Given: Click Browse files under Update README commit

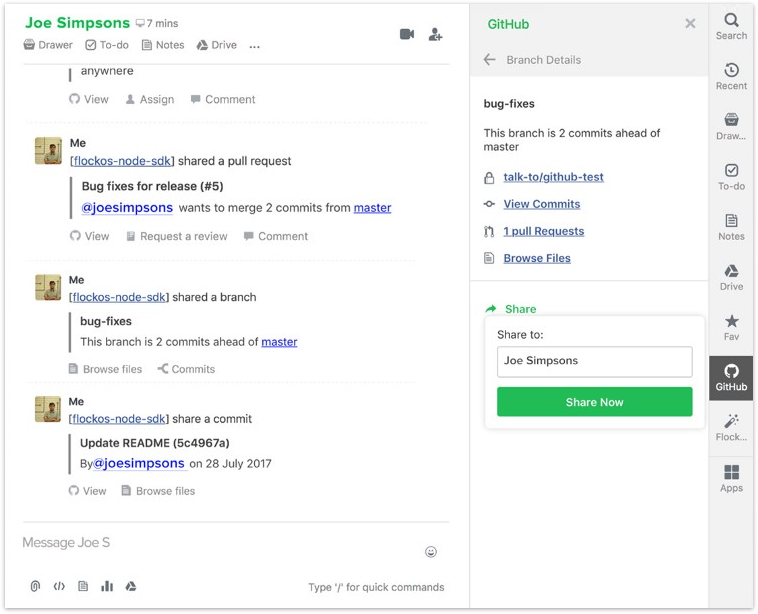Looking at the screenshot, I should 158,491.
